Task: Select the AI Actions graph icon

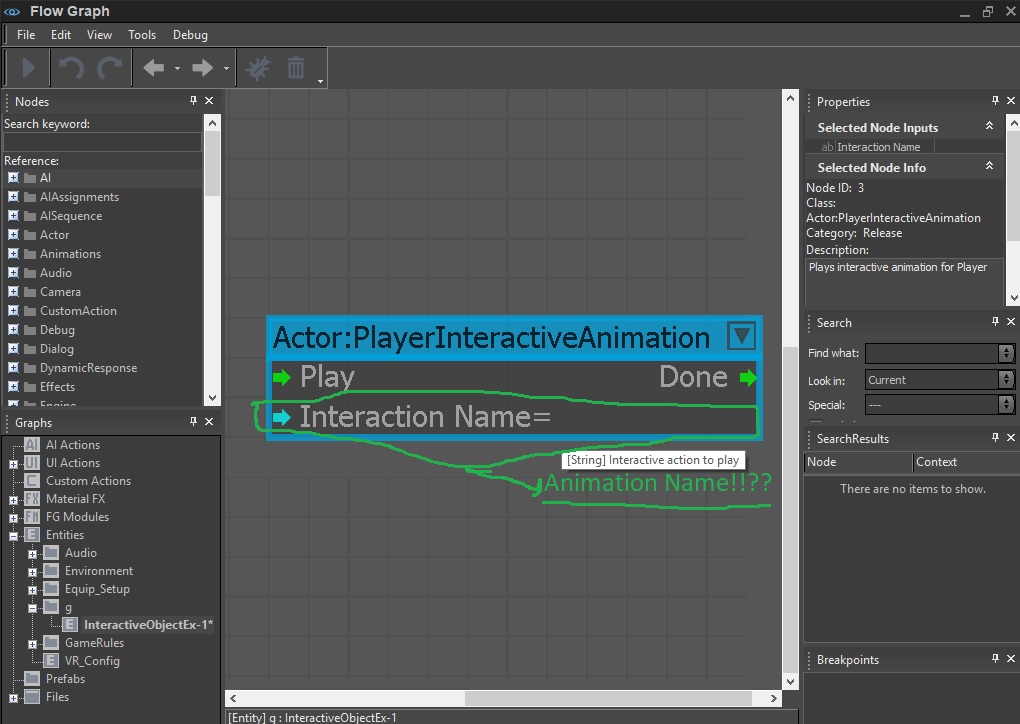Action: (32, 444)
